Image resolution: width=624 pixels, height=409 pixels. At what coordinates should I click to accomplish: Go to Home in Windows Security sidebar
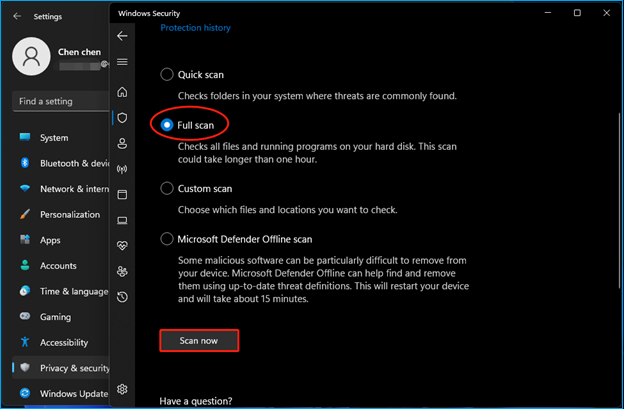click(x=122, y=92)
